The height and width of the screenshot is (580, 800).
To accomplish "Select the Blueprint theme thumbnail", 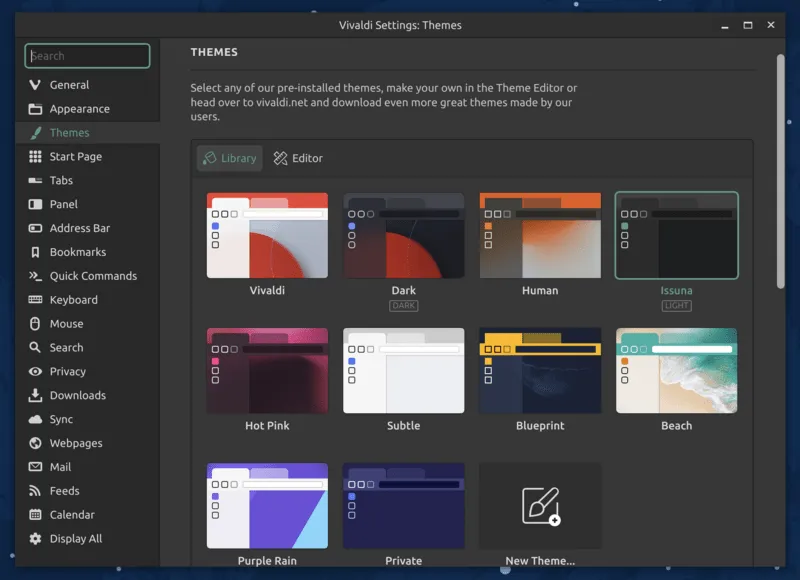I will coord(540,370).
